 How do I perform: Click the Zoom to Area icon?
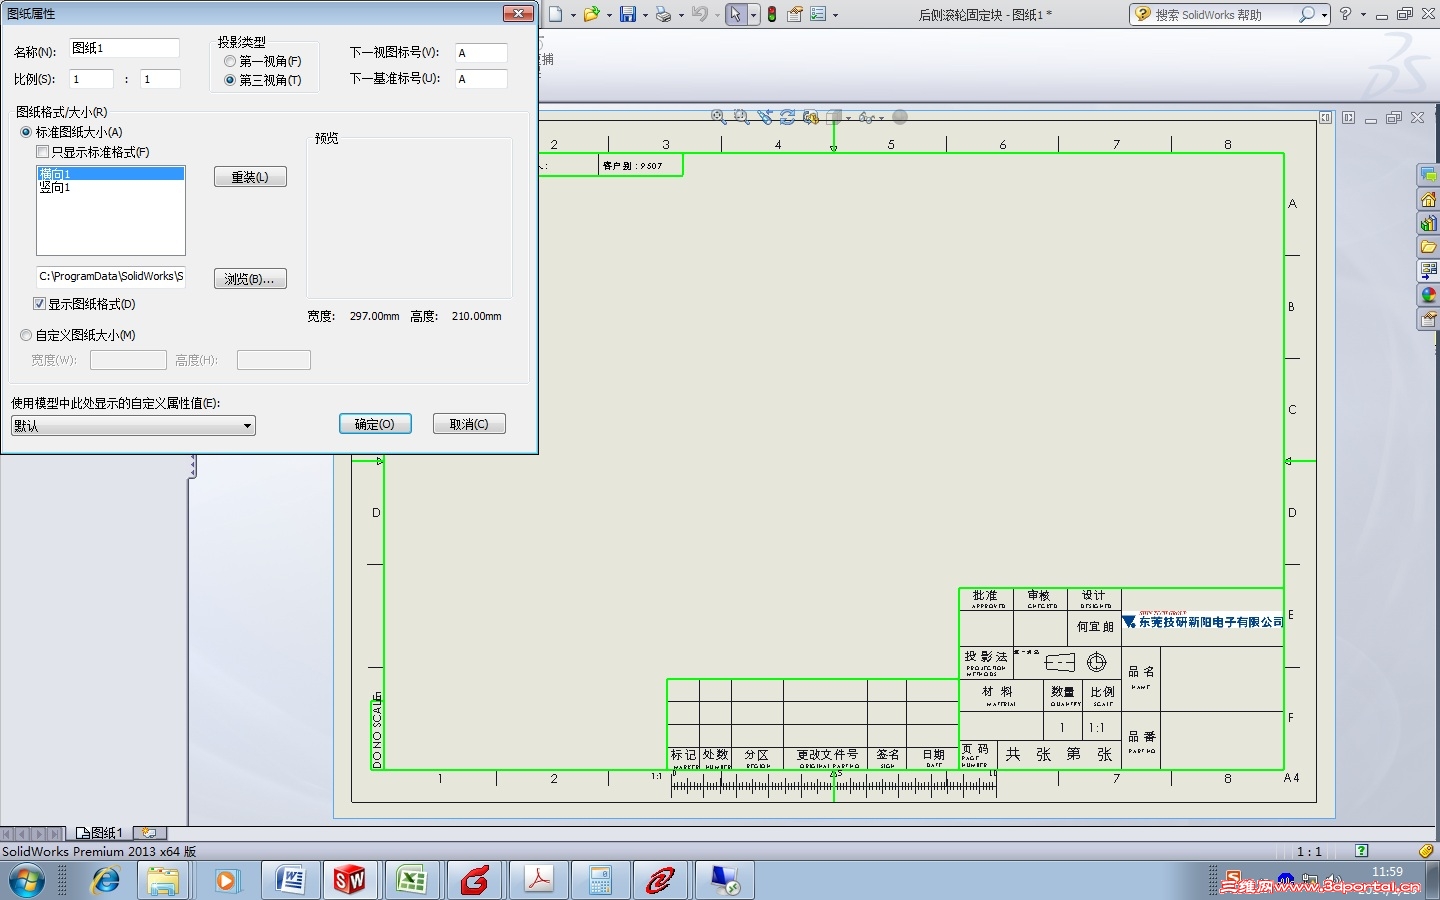coord(741,117)
